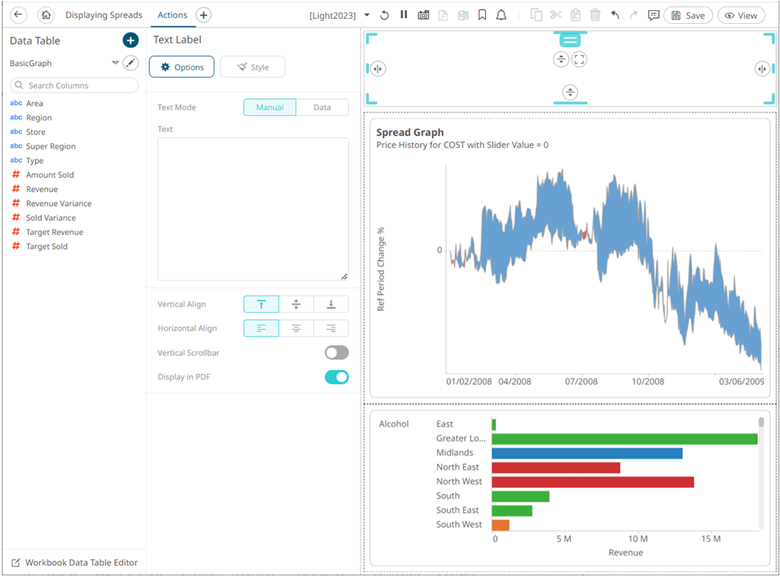The height and width of the screenshot is (576, 780).
Task: Click the Home icon in top bar
Action: point(45,15)
